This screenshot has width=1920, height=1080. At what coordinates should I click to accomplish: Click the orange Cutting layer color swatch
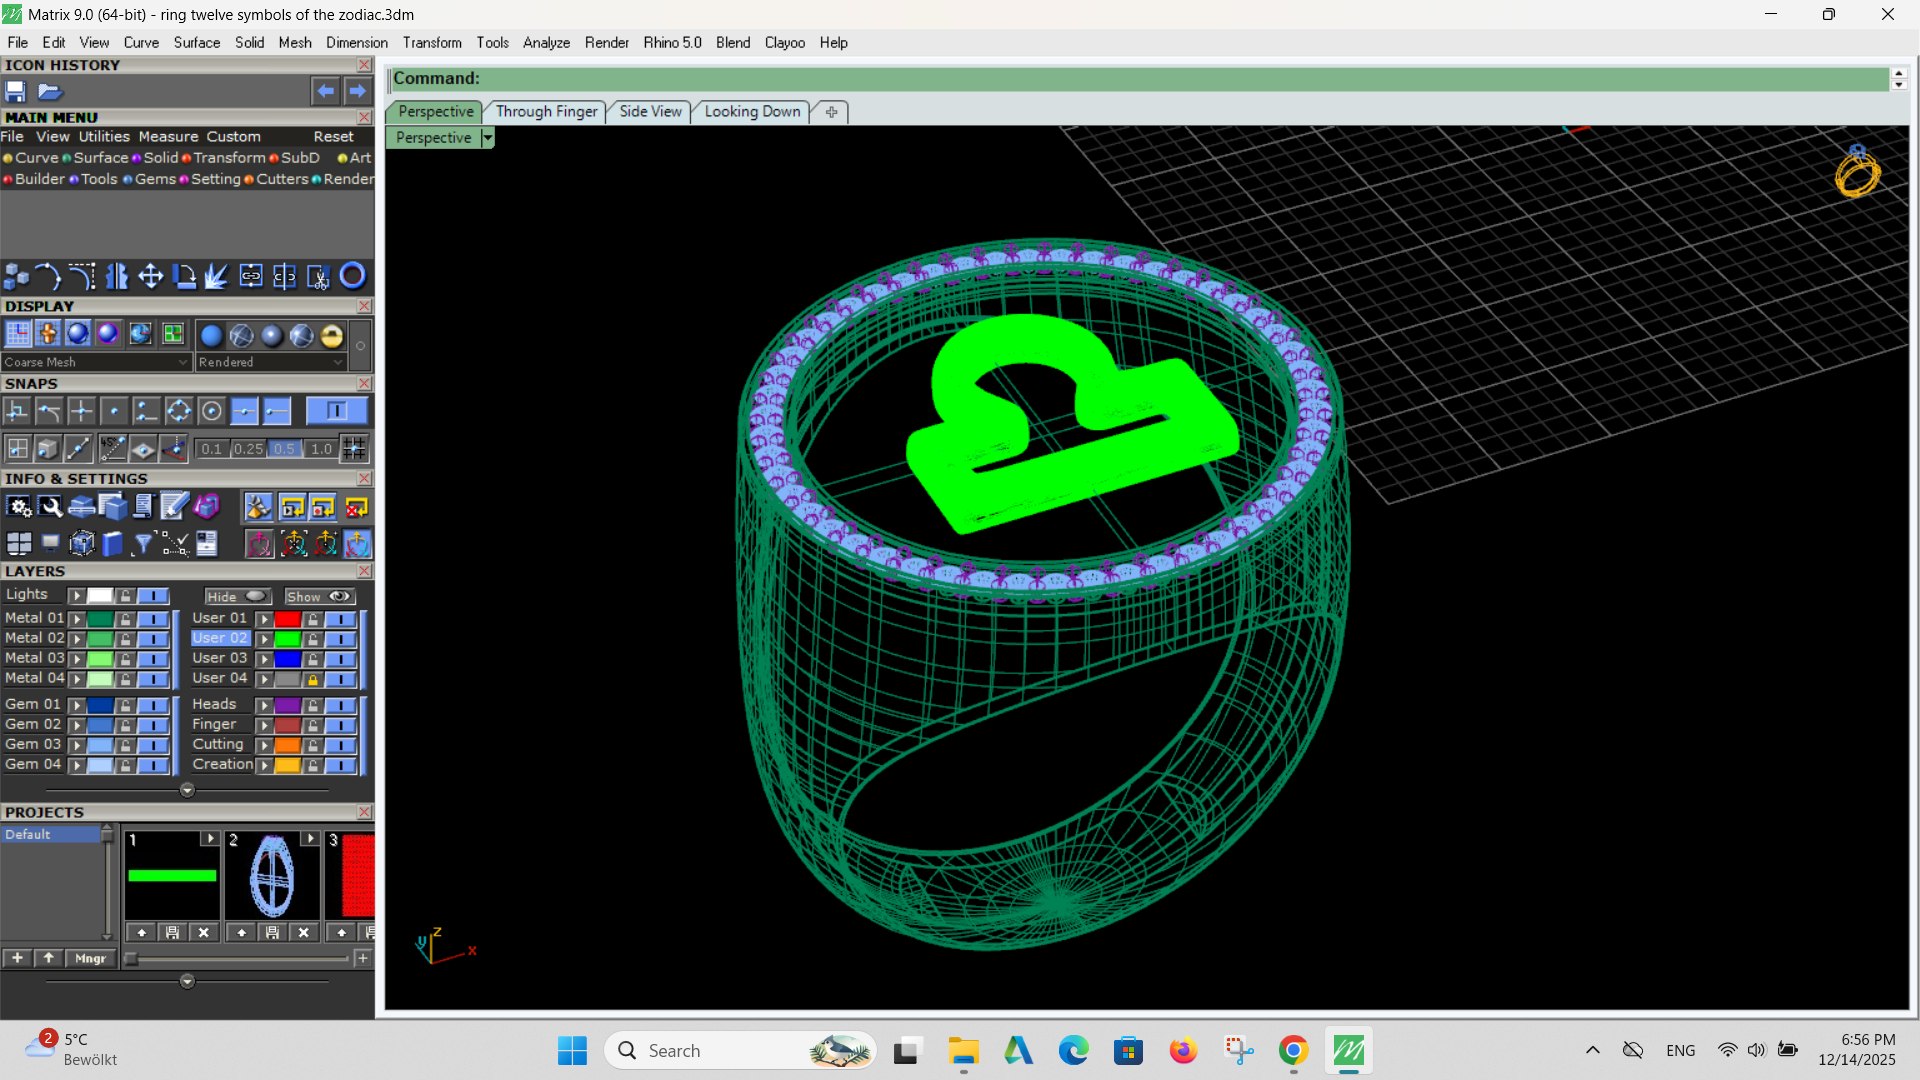[288, 745]
